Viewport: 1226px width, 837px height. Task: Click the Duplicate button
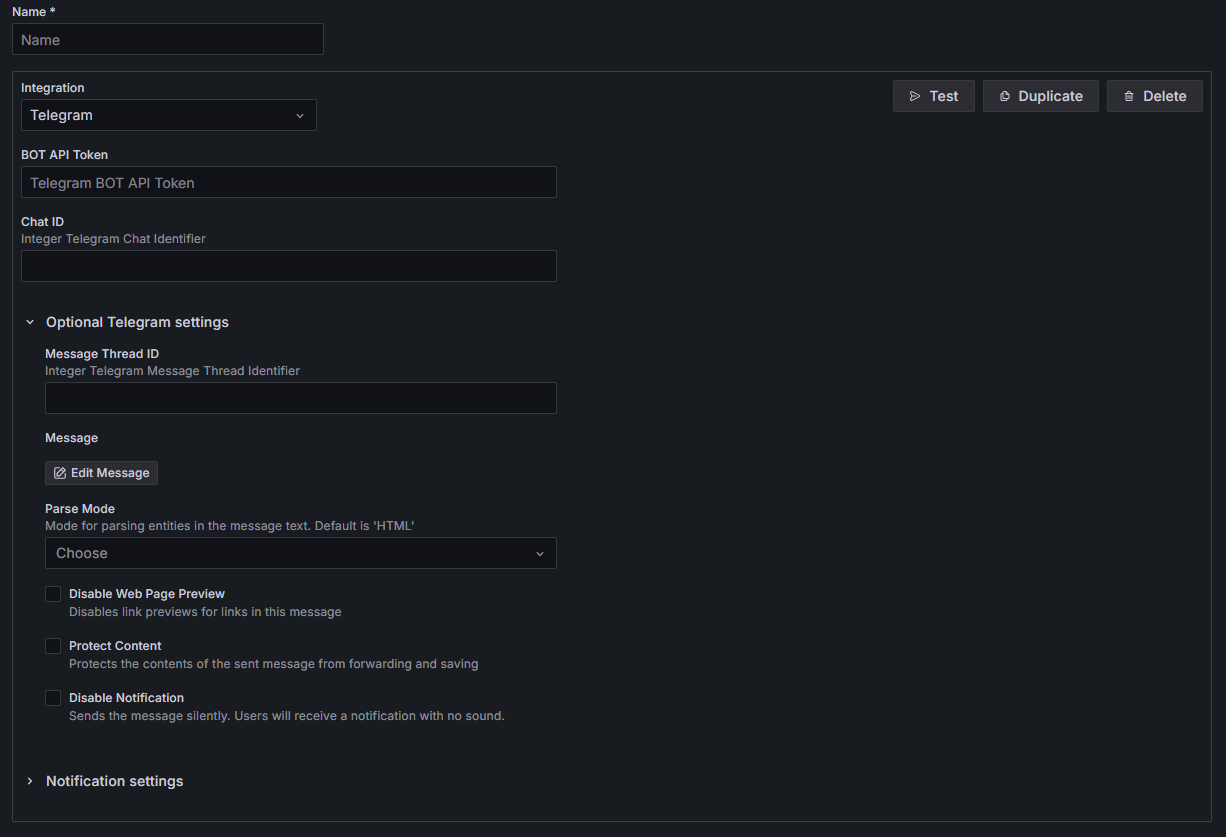click(x=1041, y=96)
